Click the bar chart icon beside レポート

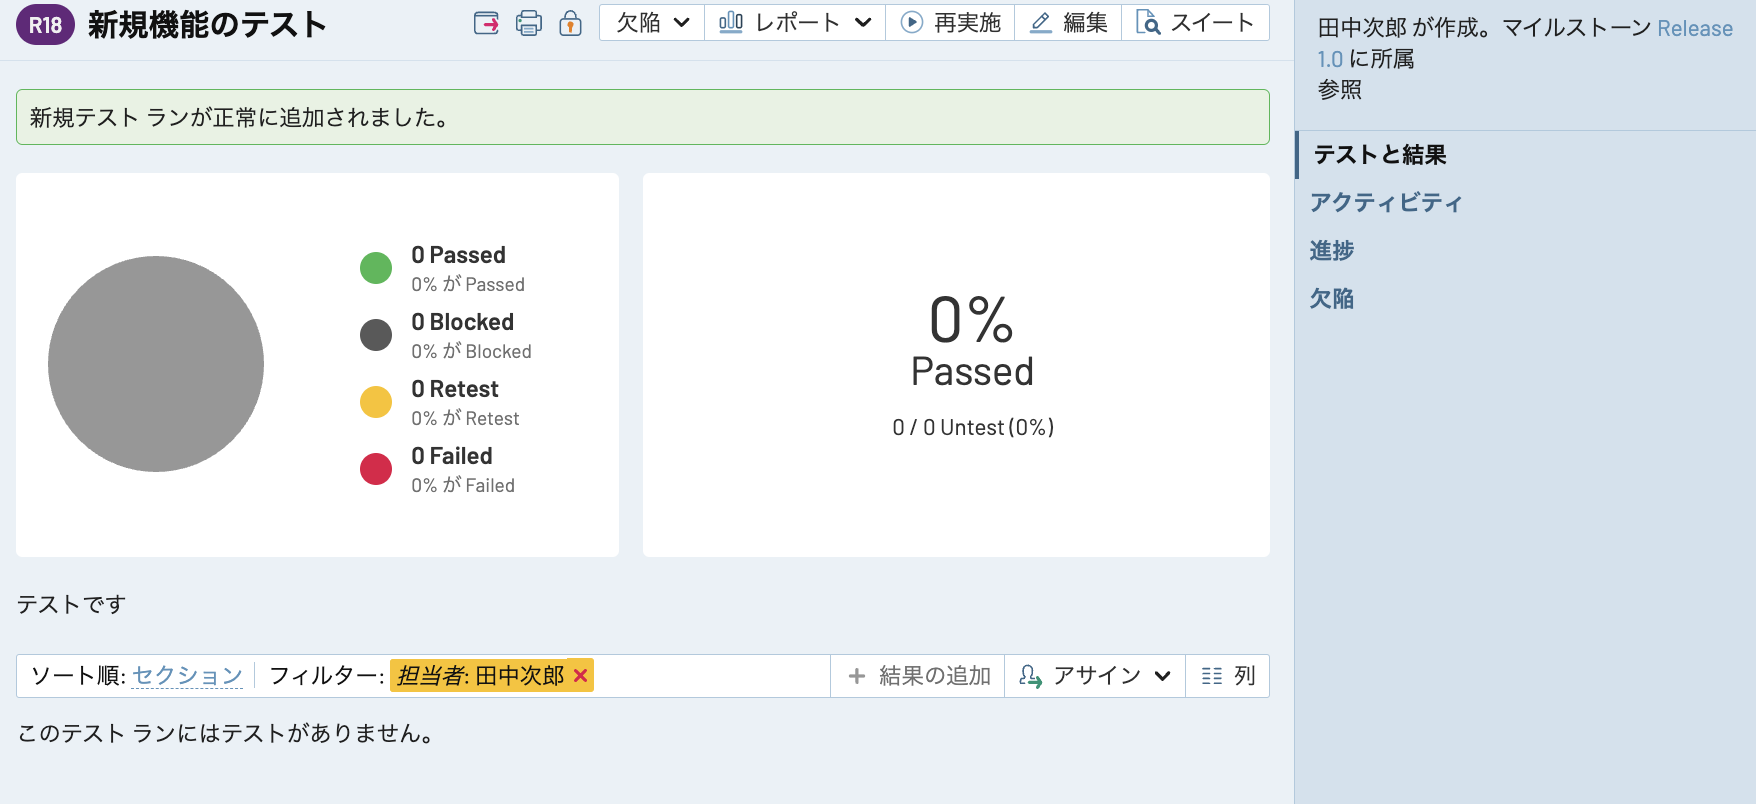point(731,22)
